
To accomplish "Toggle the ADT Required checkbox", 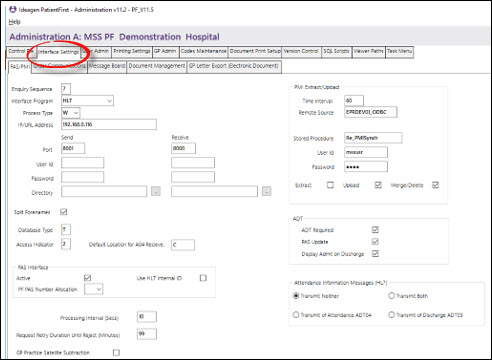I will [x=375, y=230].
